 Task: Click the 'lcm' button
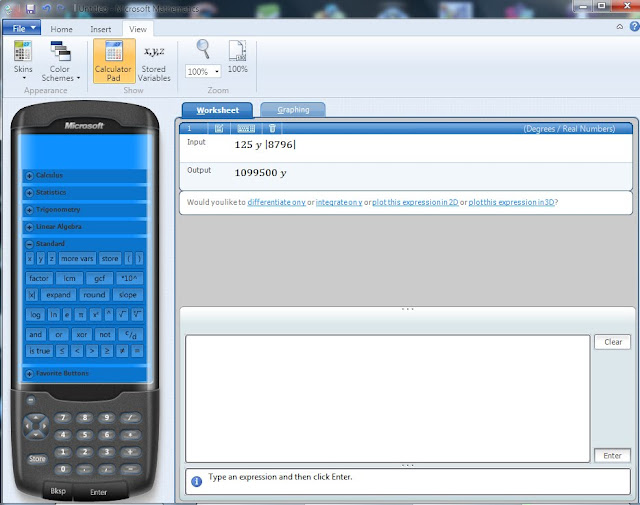pos(69,278)
